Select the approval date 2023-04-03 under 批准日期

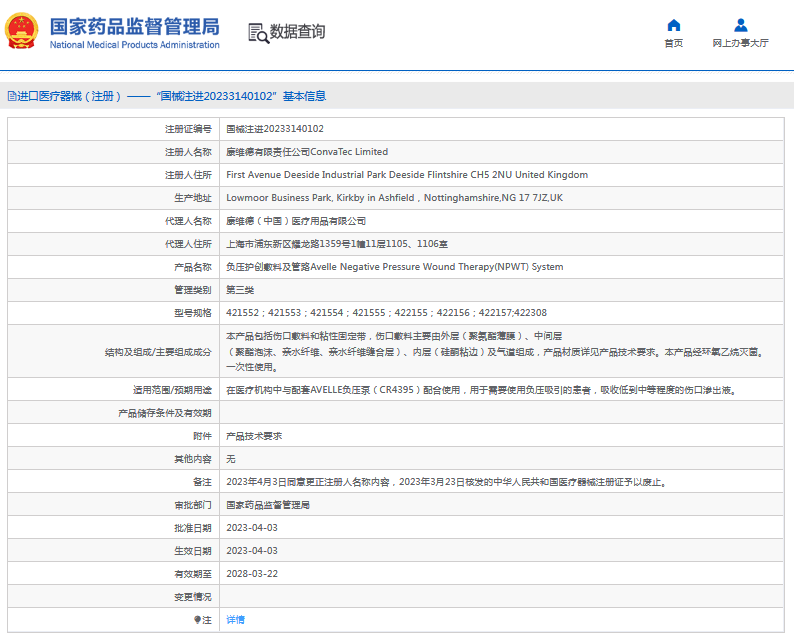(252, 528)
